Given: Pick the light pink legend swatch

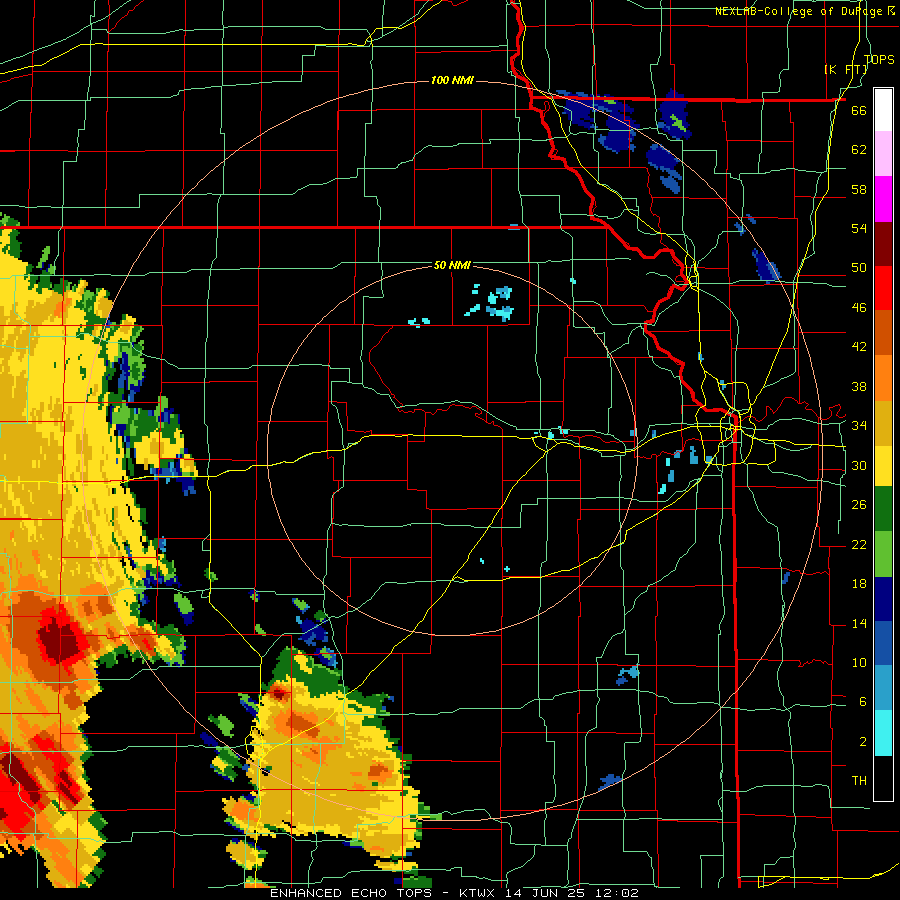Looking at the screenshot, I should pos(883,154).
